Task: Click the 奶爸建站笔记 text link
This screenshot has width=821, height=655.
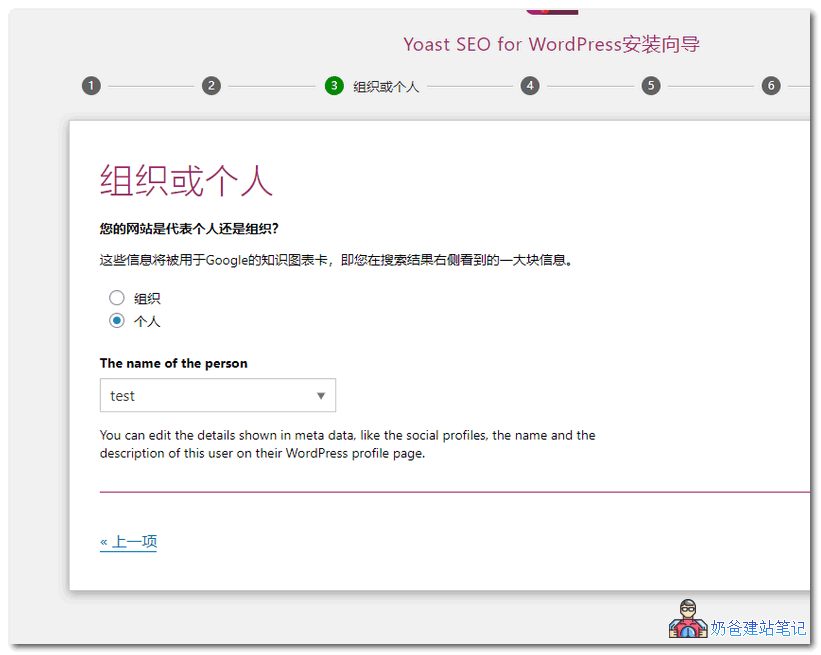Action: tap(756, 628)
